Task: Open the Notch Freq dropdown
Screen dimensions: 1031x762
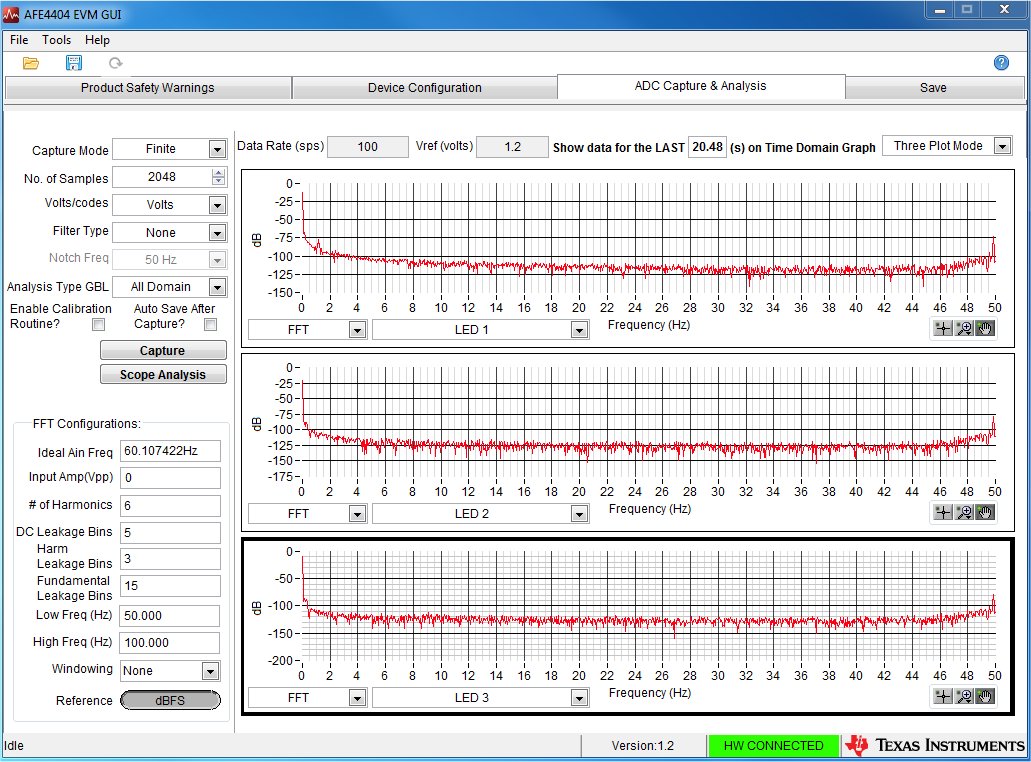Action: [x=217, y=260]
